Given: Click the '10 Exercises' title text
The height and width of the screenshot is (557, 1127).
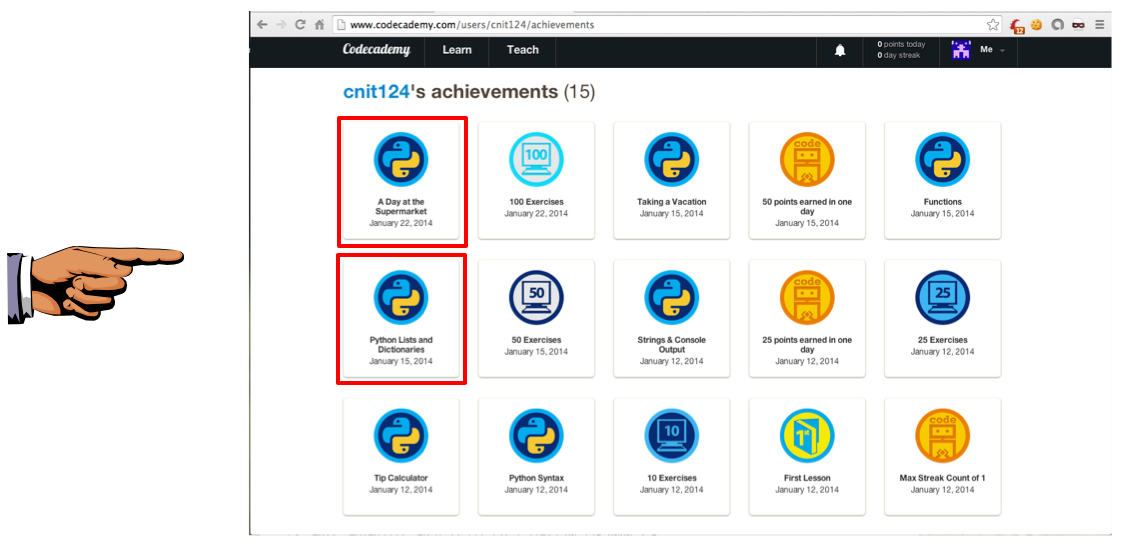Looking at the screenshot, I should pyautogui.click(x=671, y=478).
